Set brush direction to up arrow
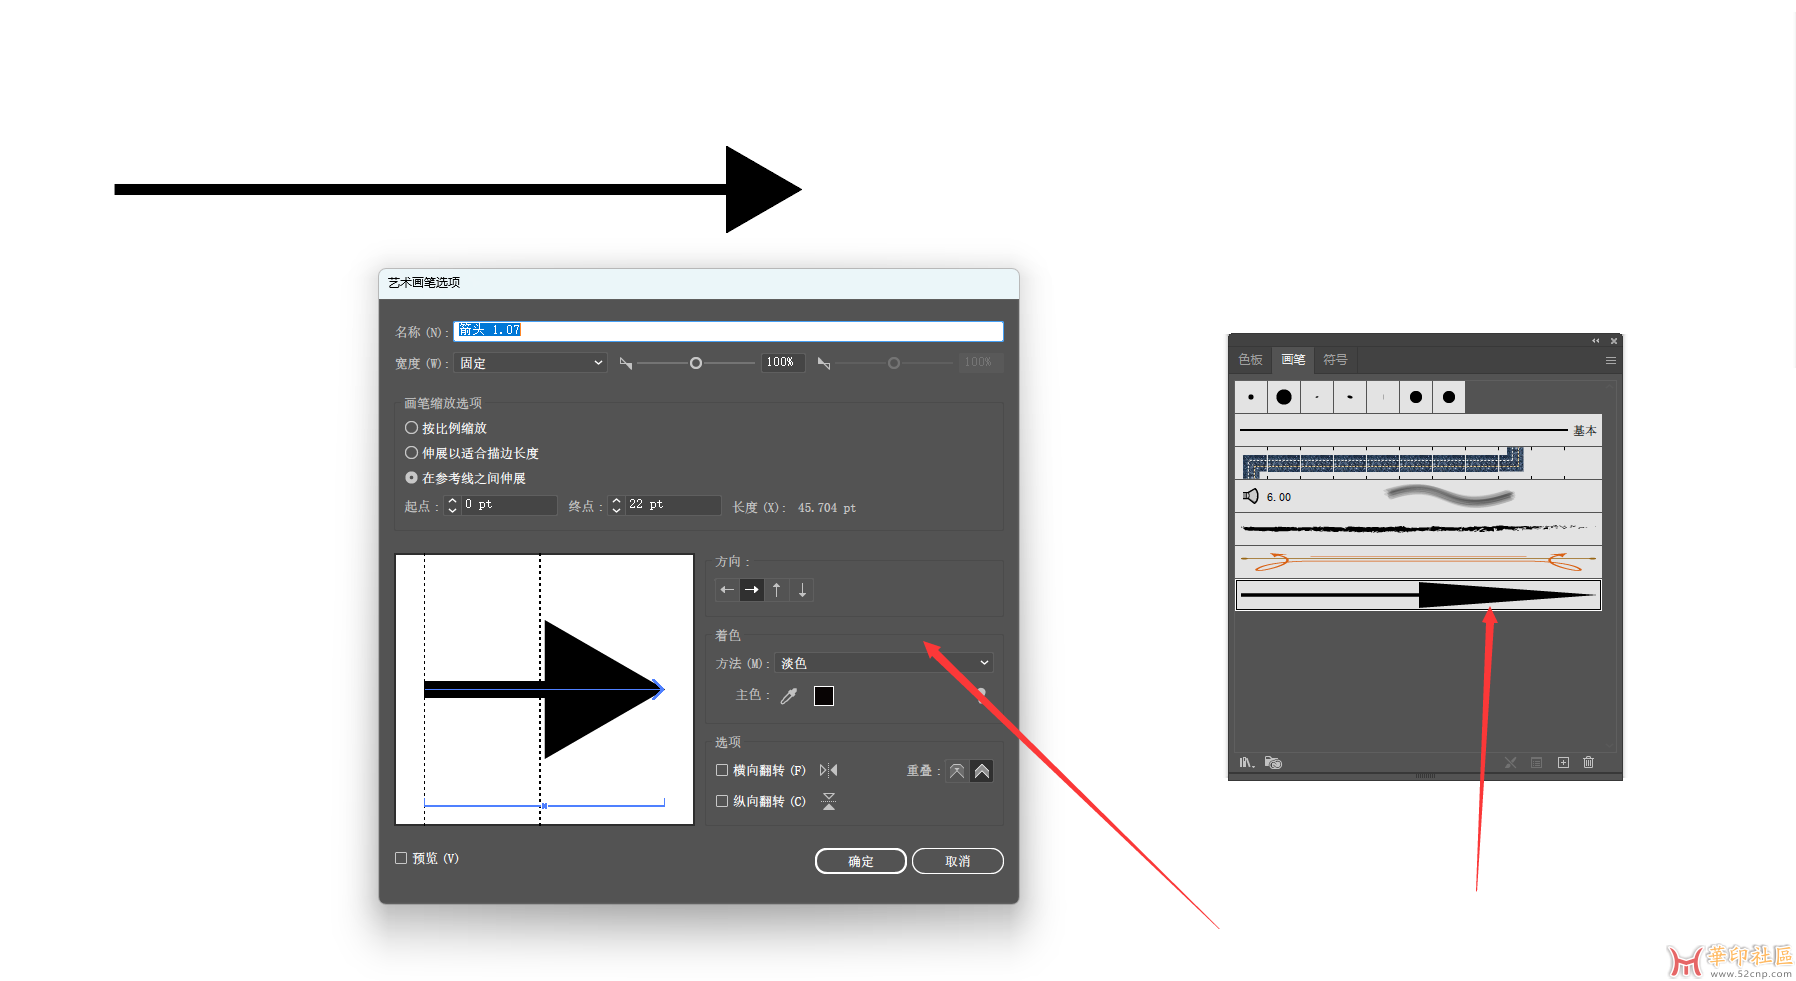1796x981 pixels. point(777,590)
